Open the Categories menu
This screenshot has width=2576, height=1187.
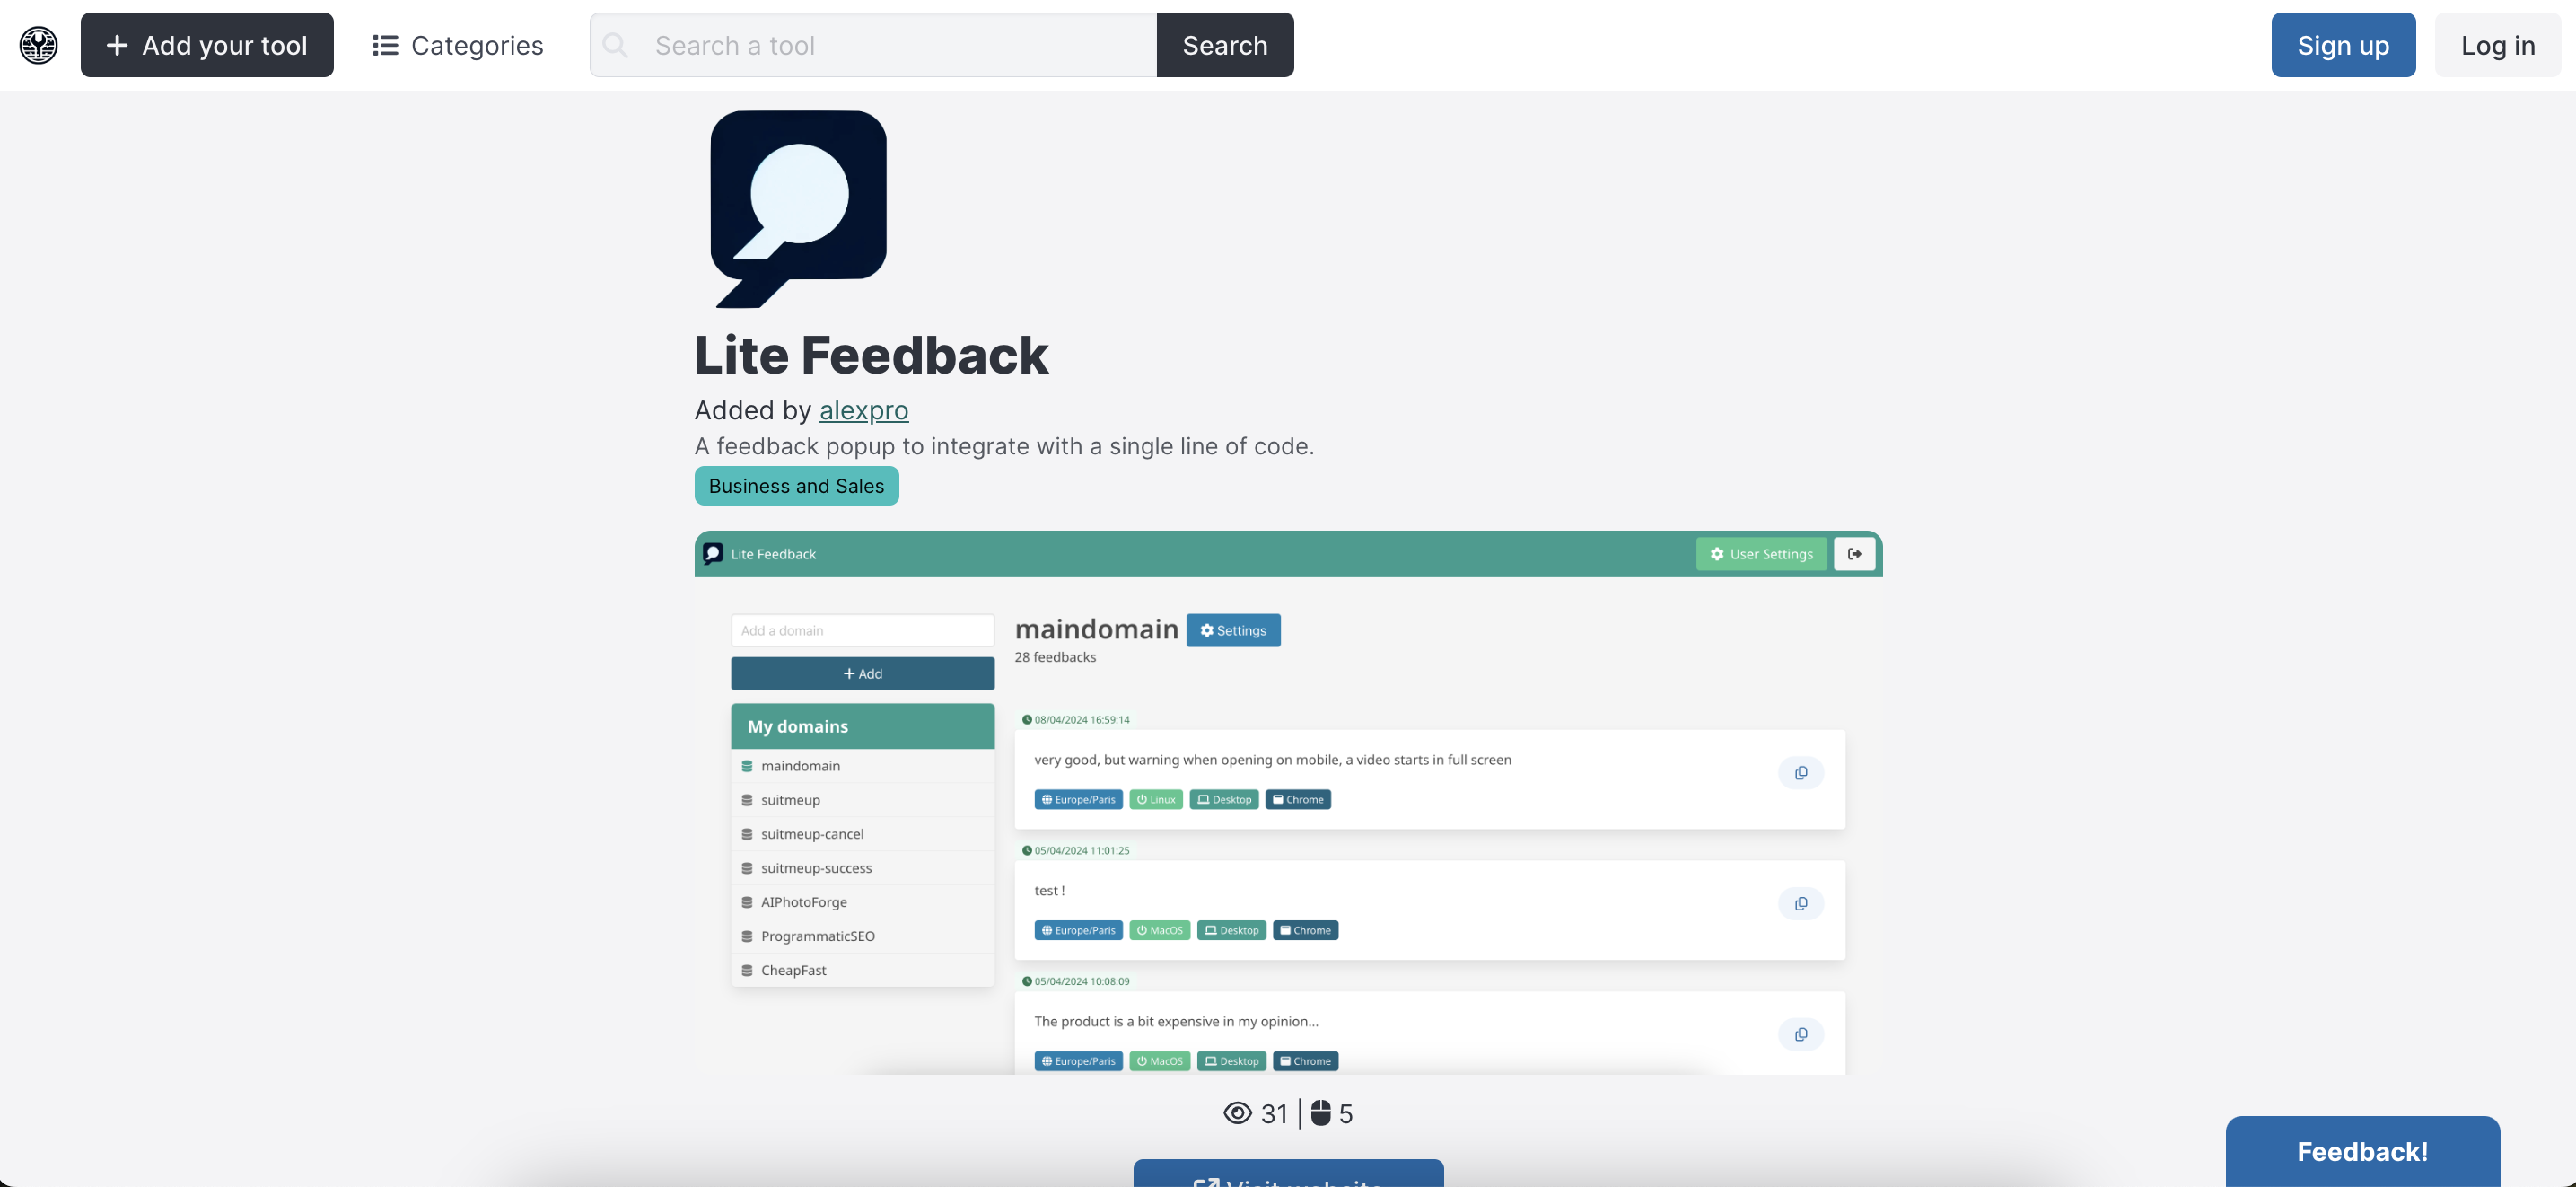coord(458,45)
